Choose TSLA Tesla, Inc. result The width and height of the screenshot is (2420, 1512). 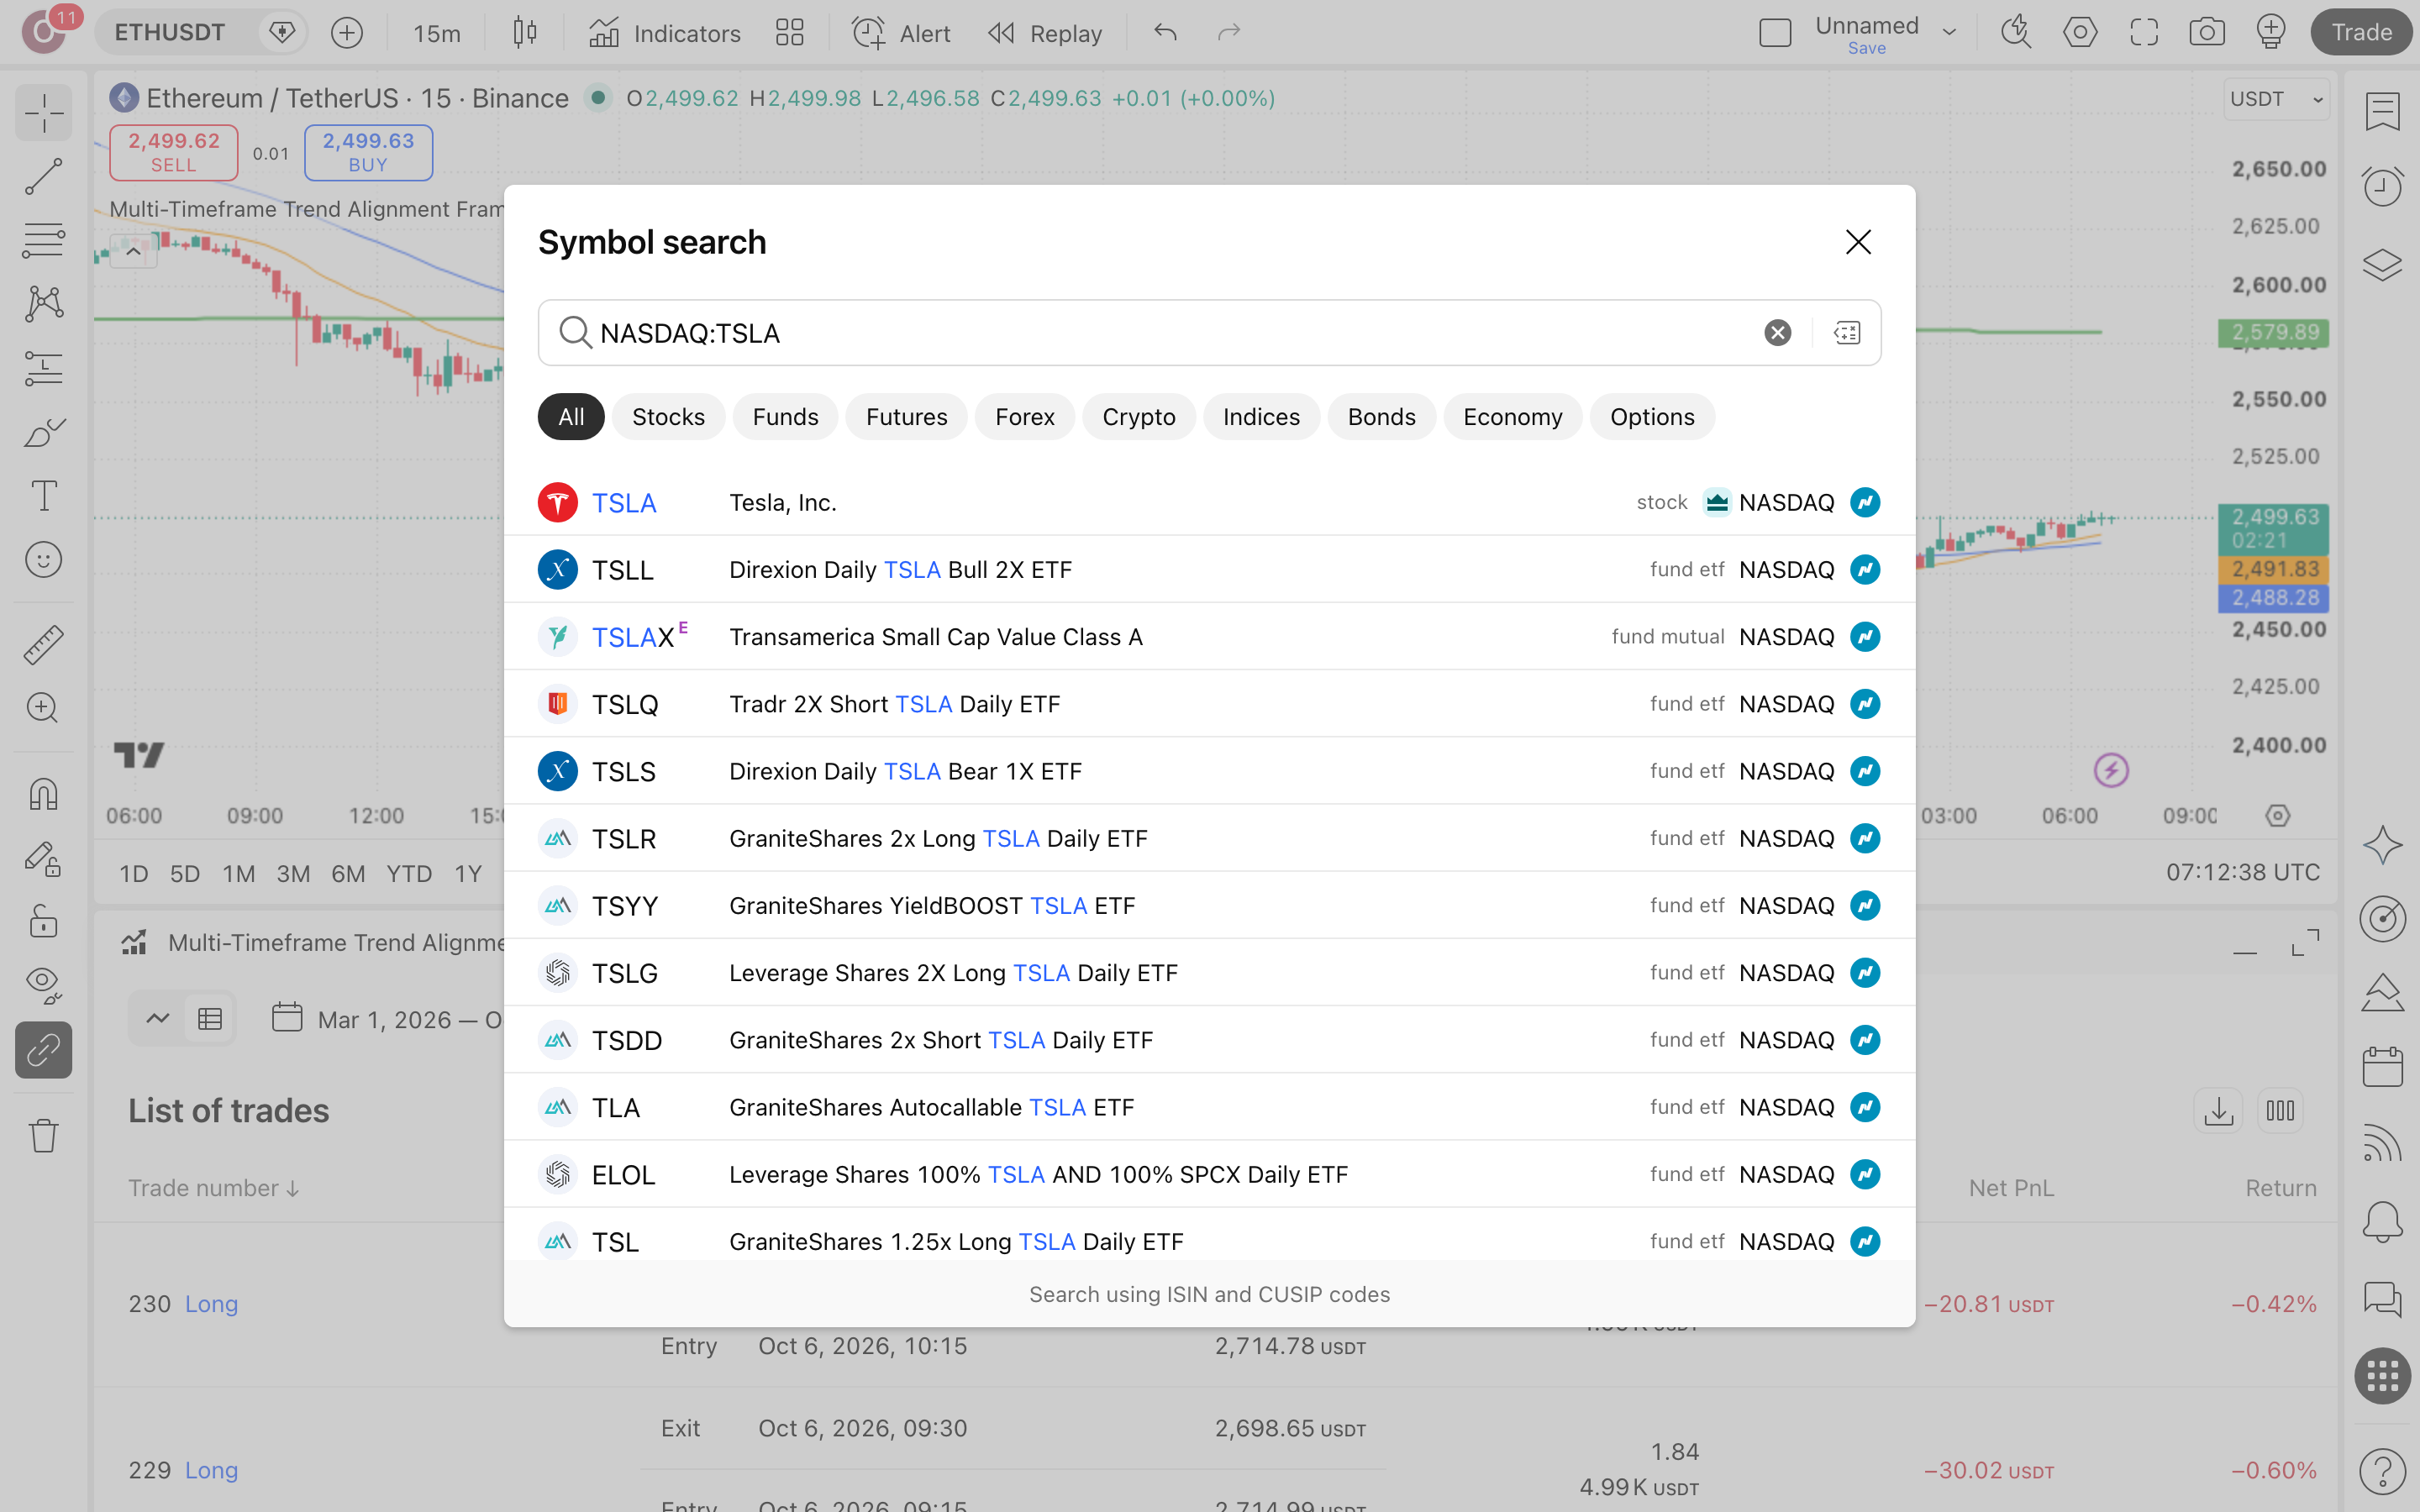point(1209,502)
